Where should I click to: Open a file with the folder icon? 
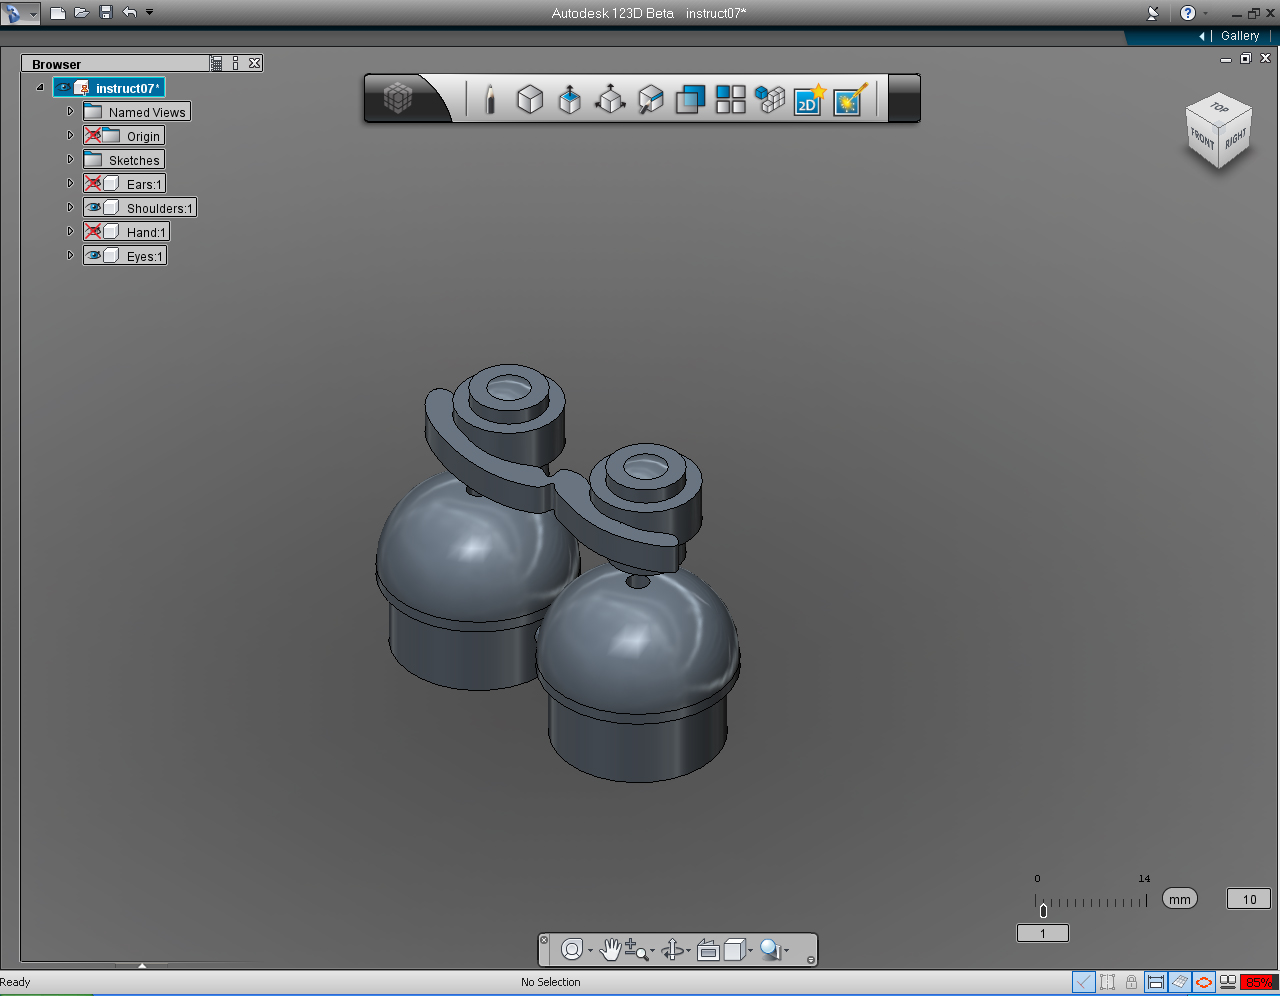pos(82,13)
